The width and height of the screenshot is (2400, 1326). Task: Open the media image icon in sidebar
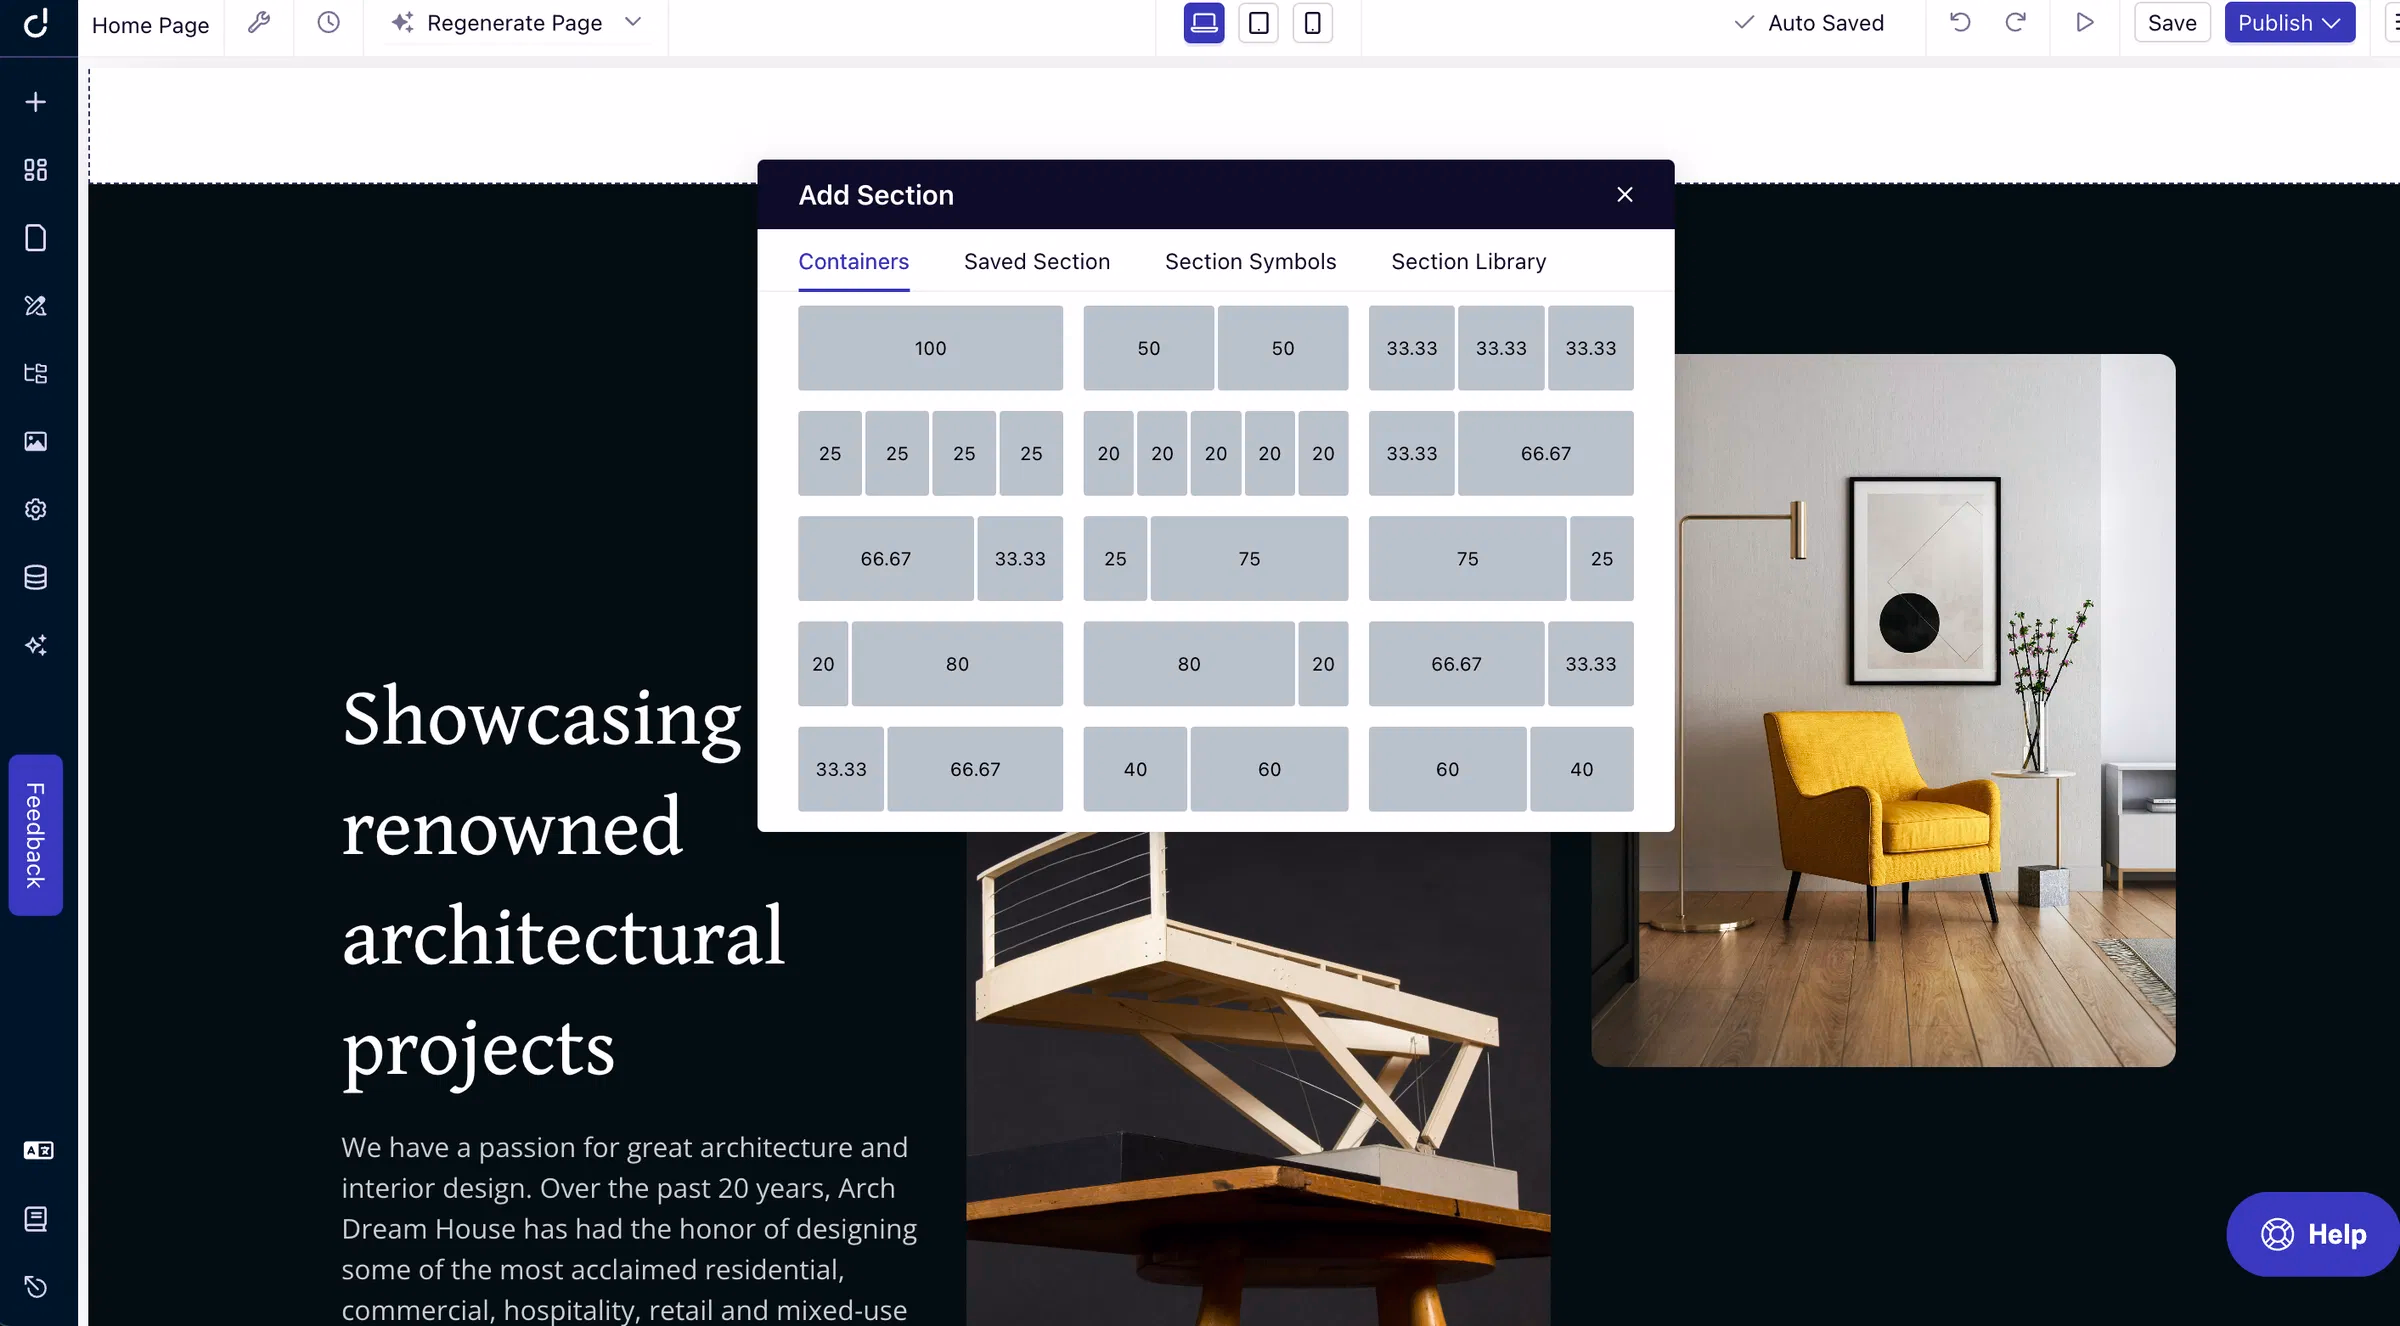pos(35,441)
